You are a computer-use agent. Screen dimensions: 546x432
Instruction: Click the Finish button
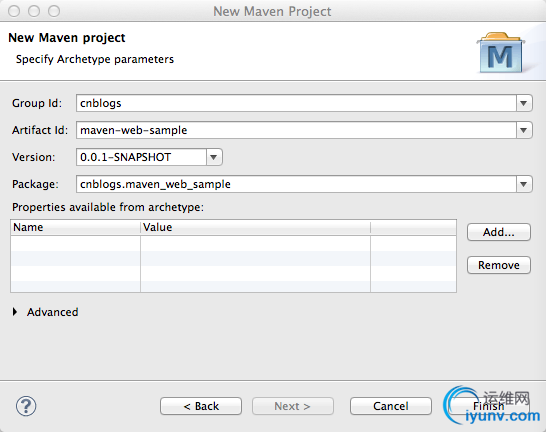[489, 406]
